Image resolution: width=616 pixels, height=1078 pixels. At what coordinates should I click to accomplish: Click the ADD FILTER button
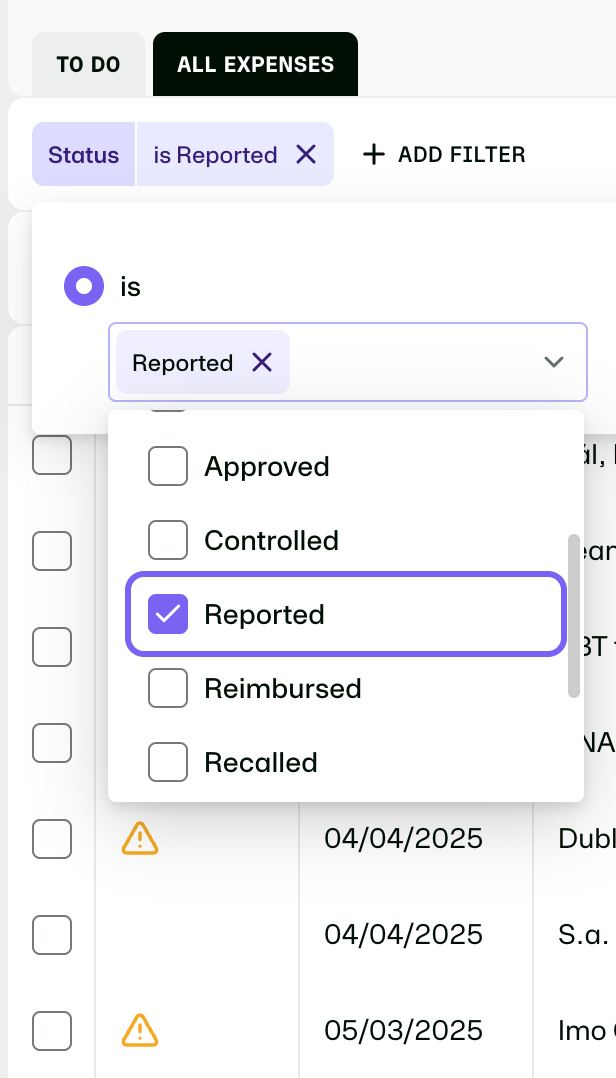click(x=444, y=155)
